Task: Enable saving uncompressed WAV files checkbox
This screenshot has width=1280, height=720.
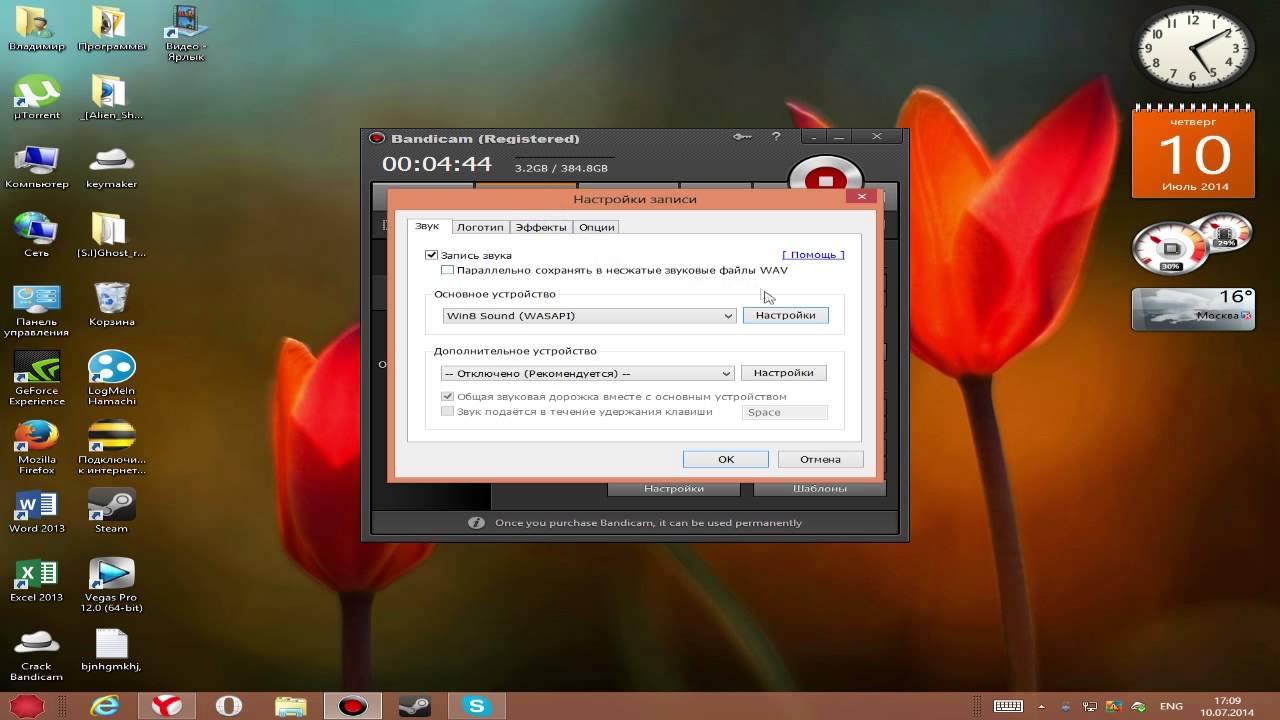Action: [x=447, y=270]
